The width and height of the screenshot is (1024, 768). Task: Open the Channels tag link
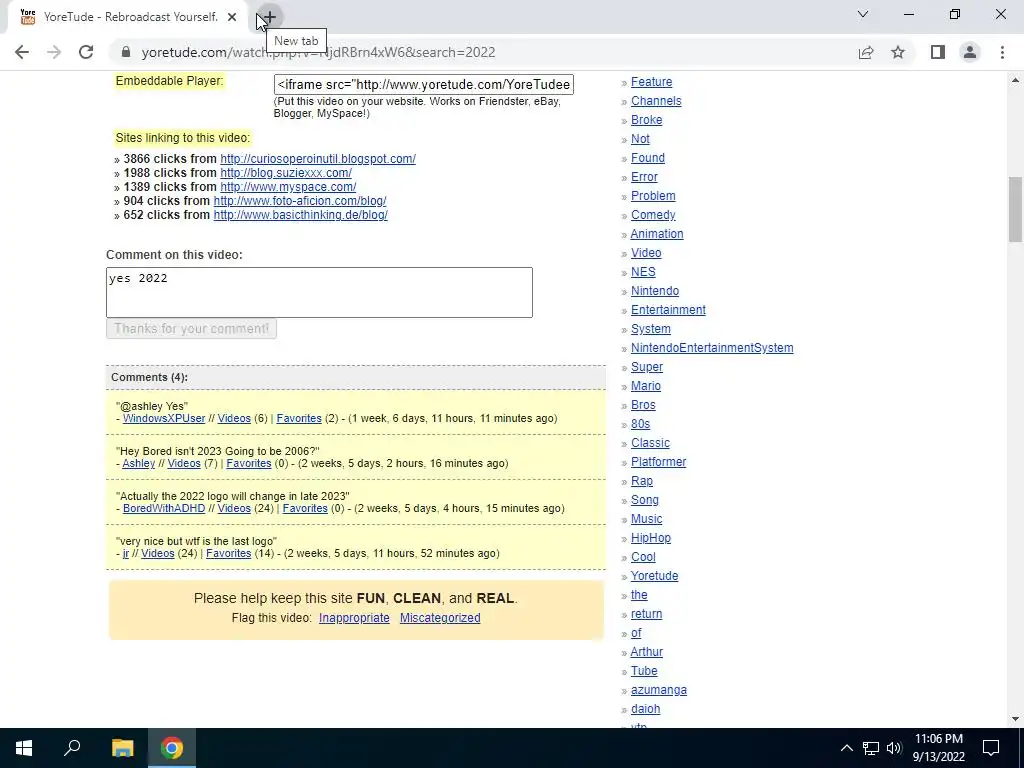tap(656, 101)
